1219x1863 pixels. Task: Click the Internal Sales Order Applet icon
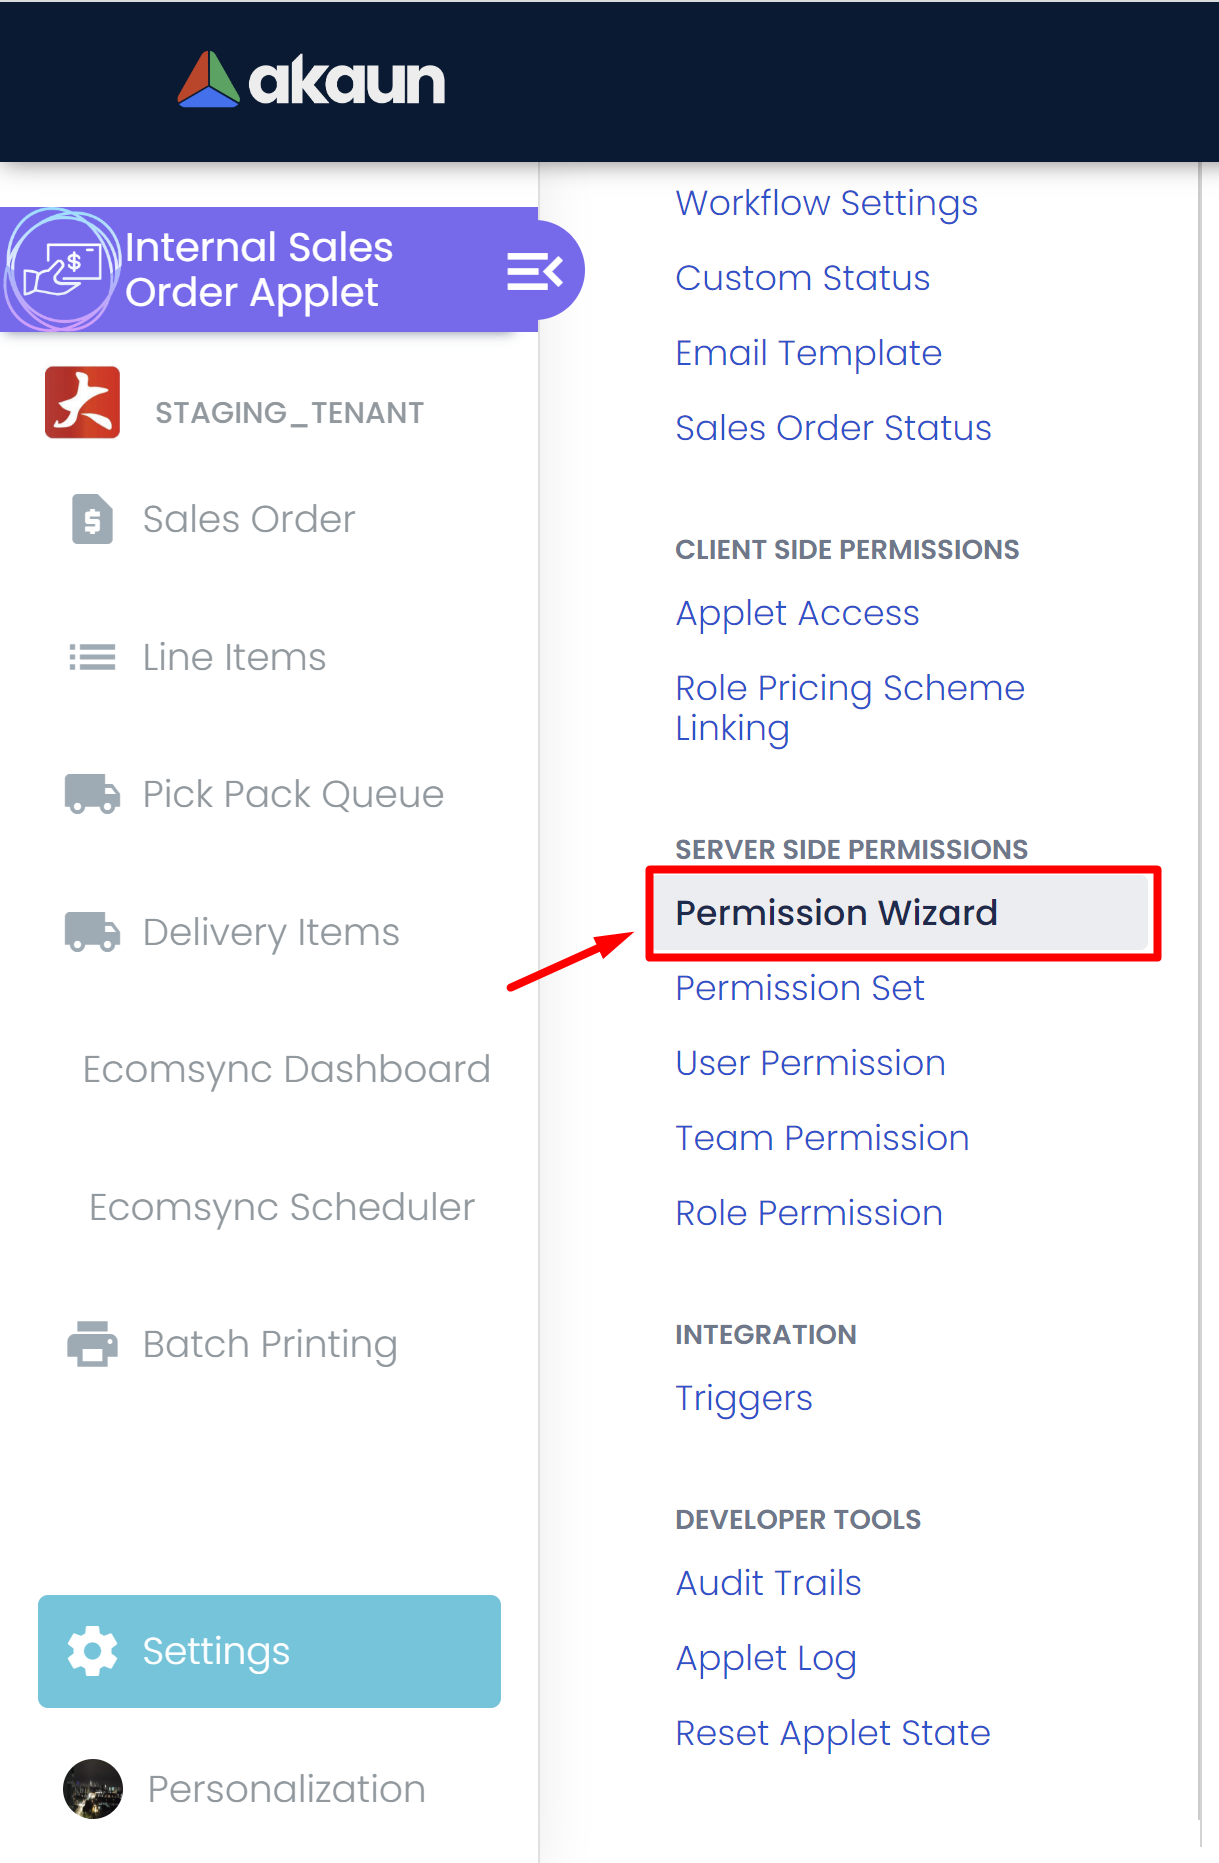(x=62, y=270)
